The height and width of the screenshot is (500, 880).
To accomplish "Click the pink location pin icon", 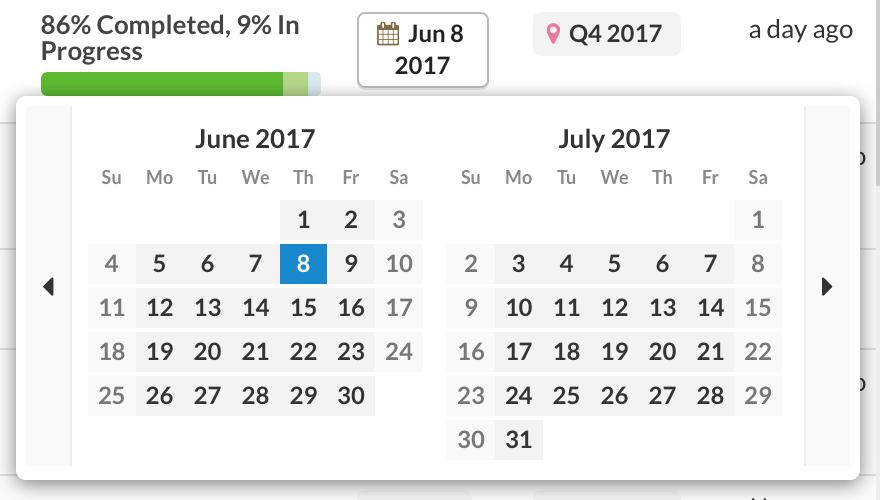I will [553, 34].
